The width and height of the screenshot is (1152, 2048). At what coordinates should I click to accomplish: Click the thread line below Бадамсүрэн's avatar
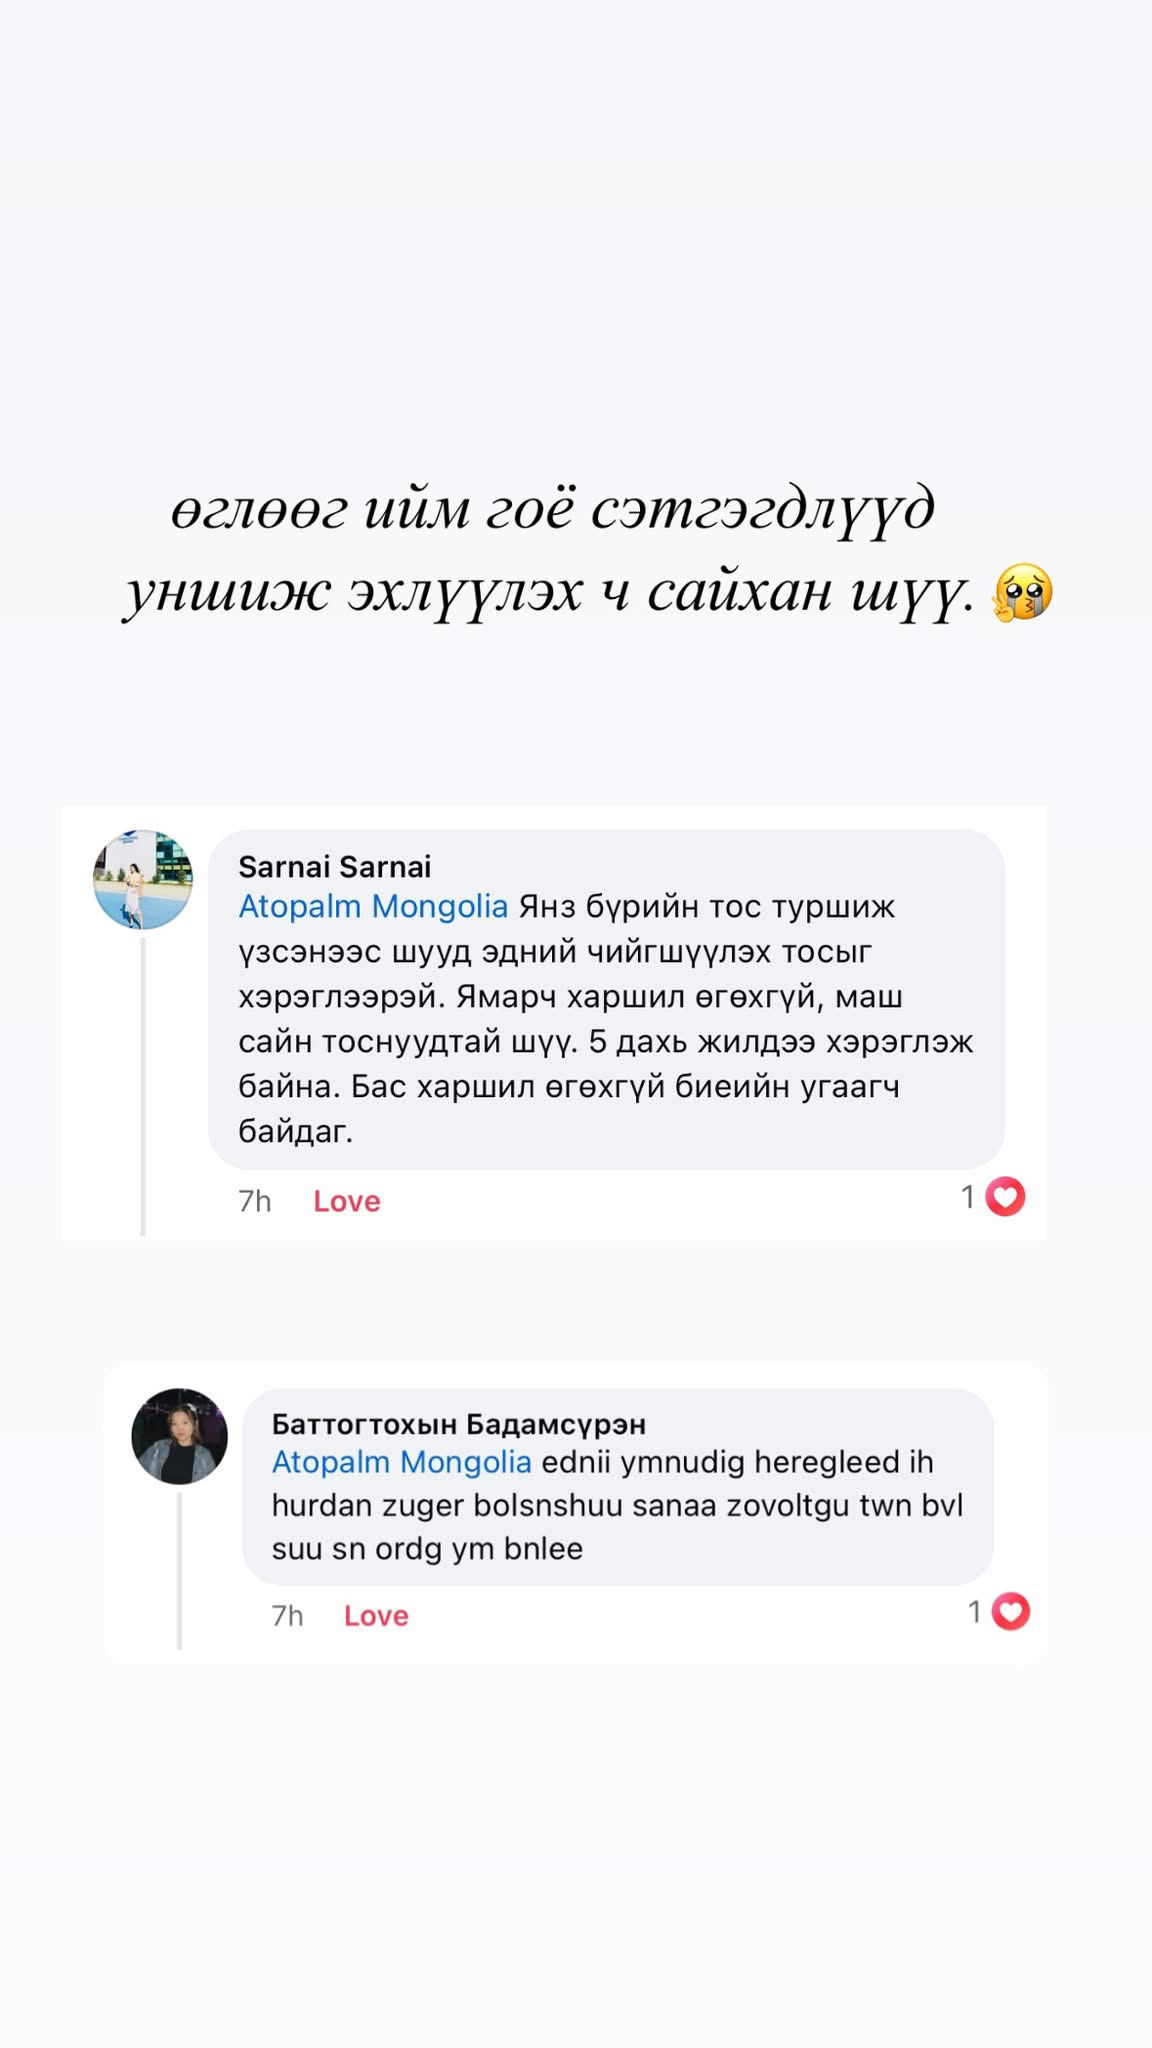[180, 1570]
